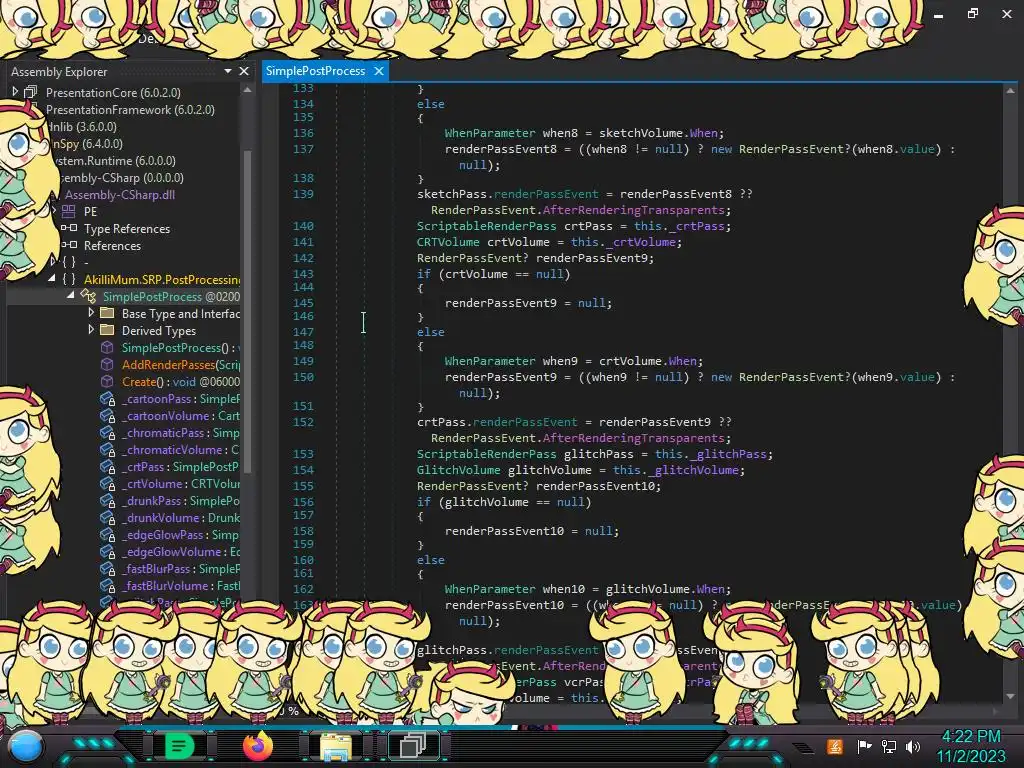Click the PresentationCore assembly icon
Screen dimensions: 1024x768
coord(31,92)
